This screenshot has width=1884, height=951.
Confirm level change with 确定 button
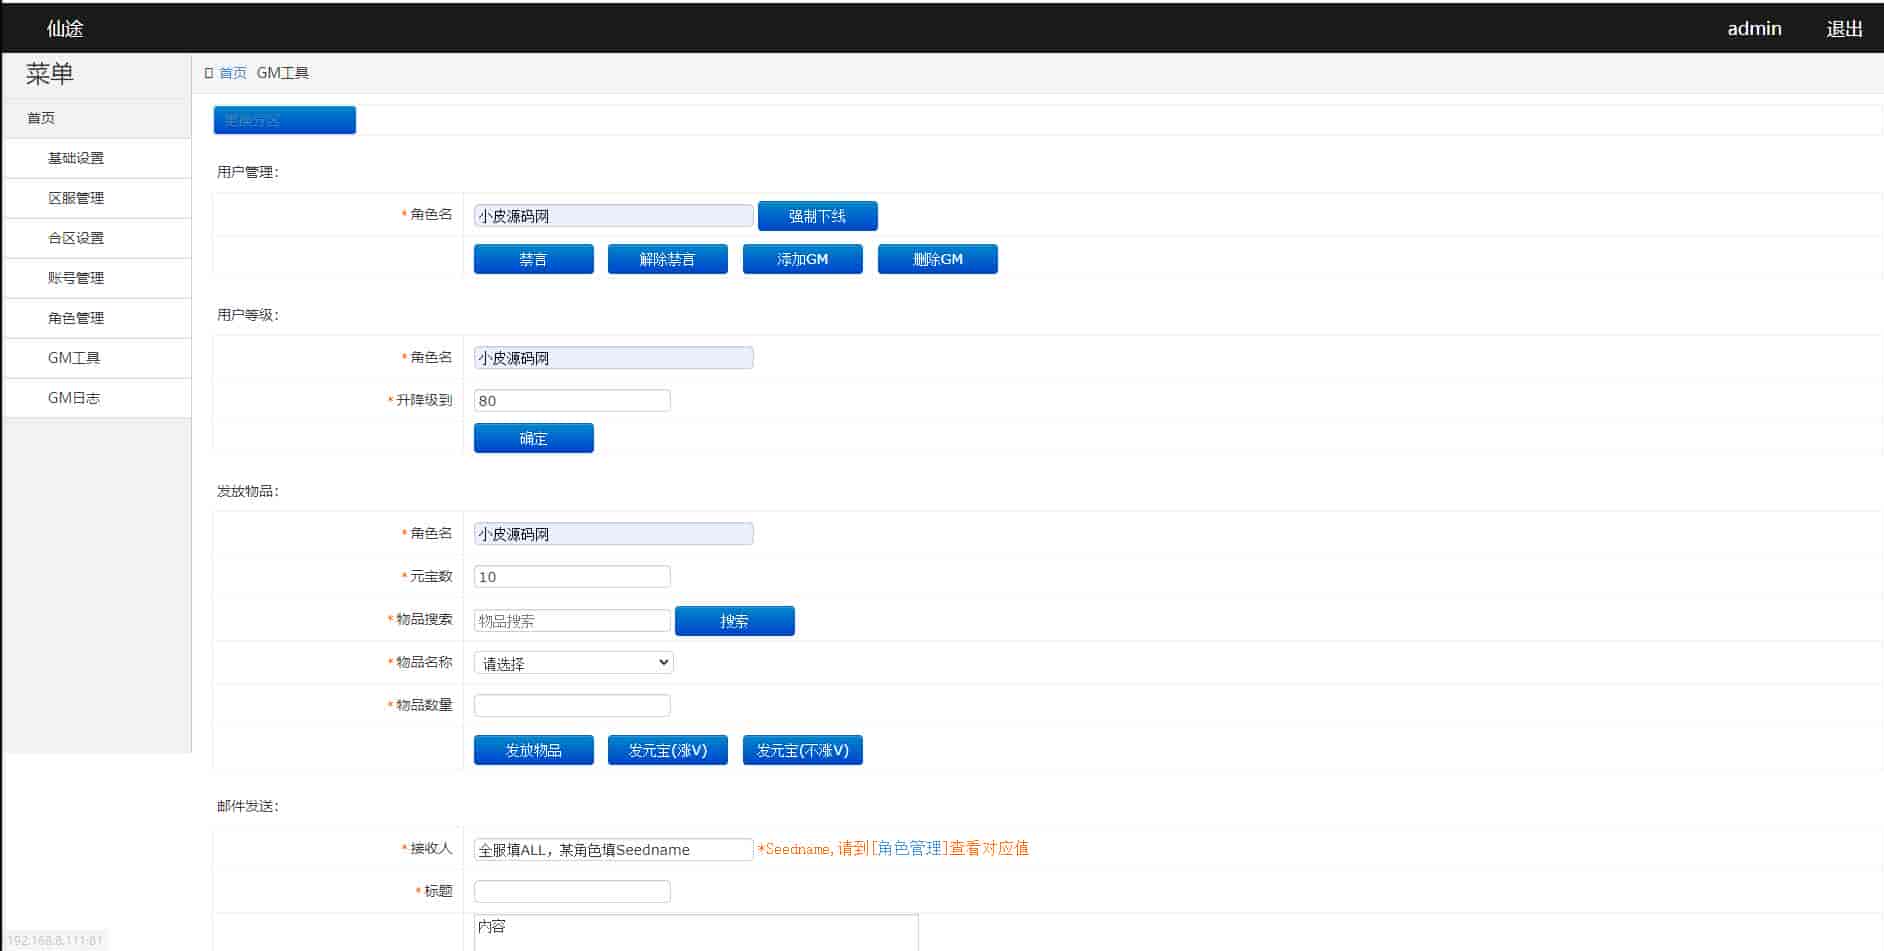pyautogui.click(x=533, y=438)
